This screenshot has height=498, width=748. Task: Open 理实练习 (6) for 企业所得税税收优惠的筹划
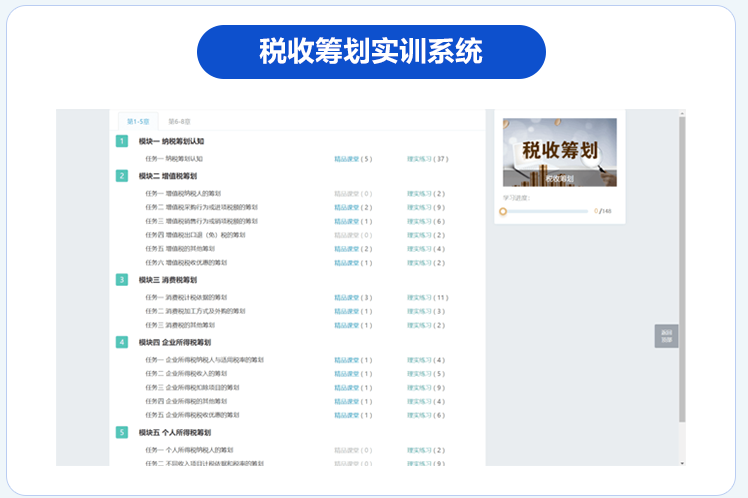[x=426, y=415]
